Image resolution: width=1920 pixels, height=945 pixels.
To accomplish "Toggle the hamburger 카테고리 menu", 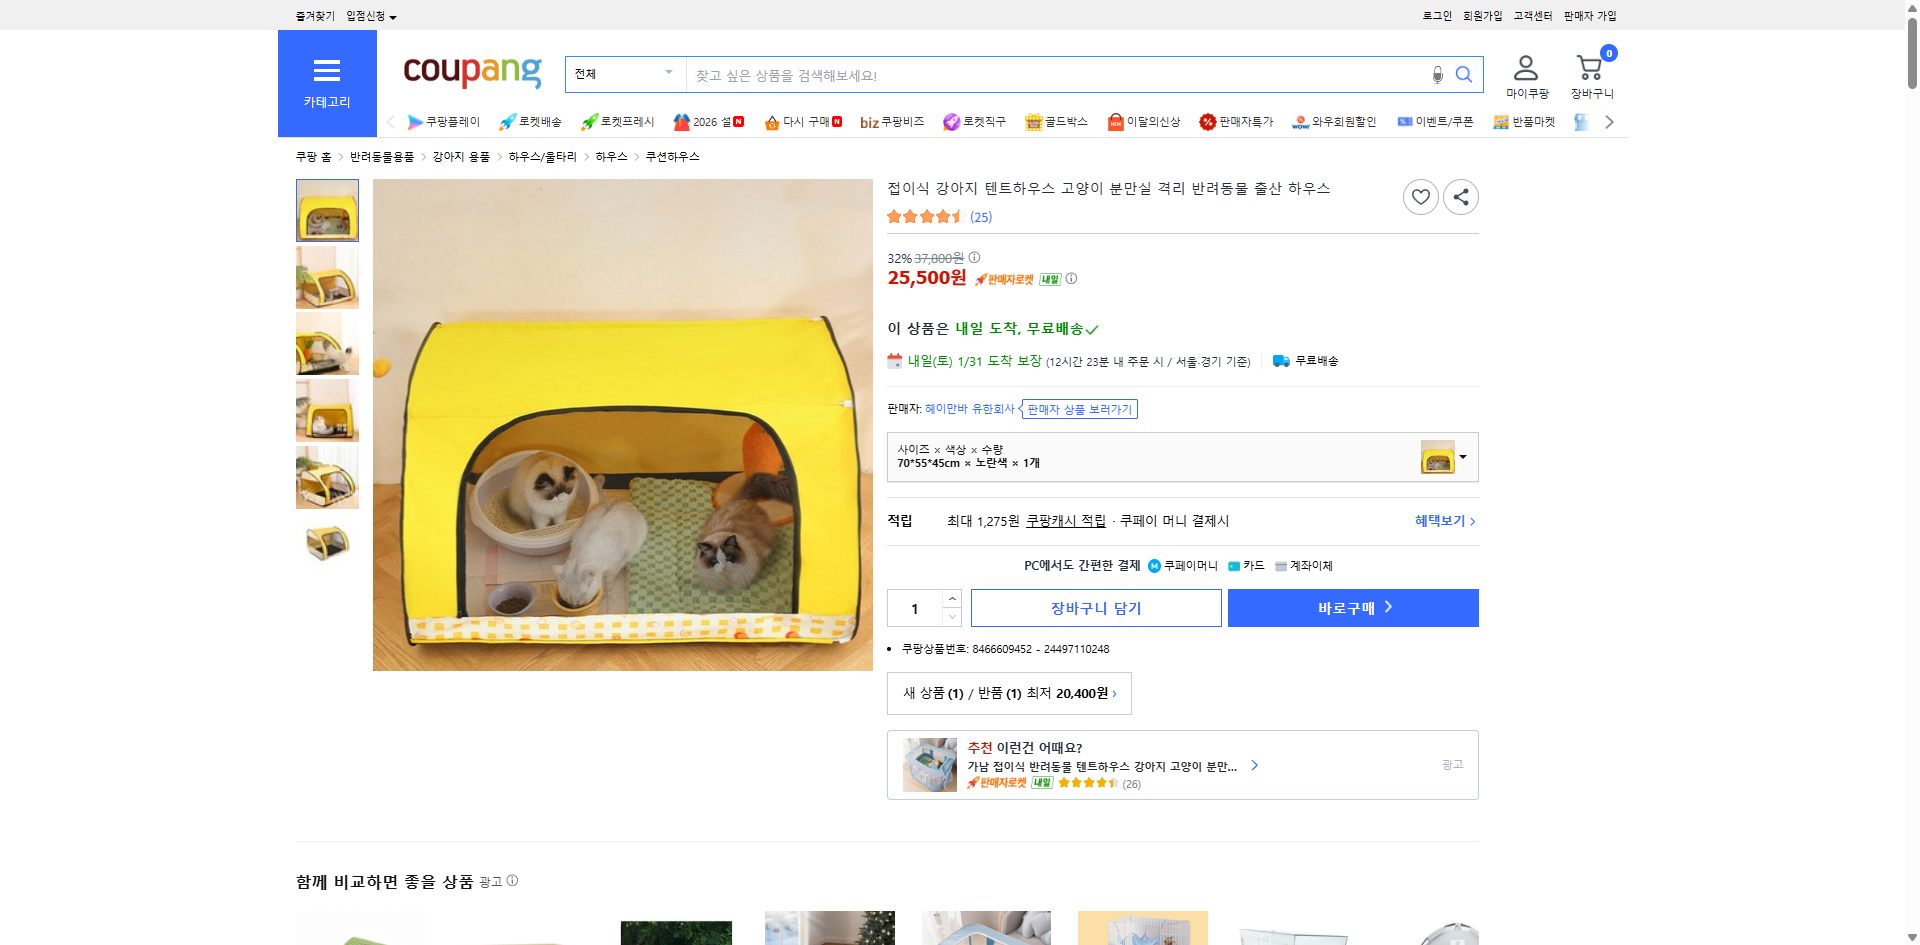I will (x=327, y=70).
